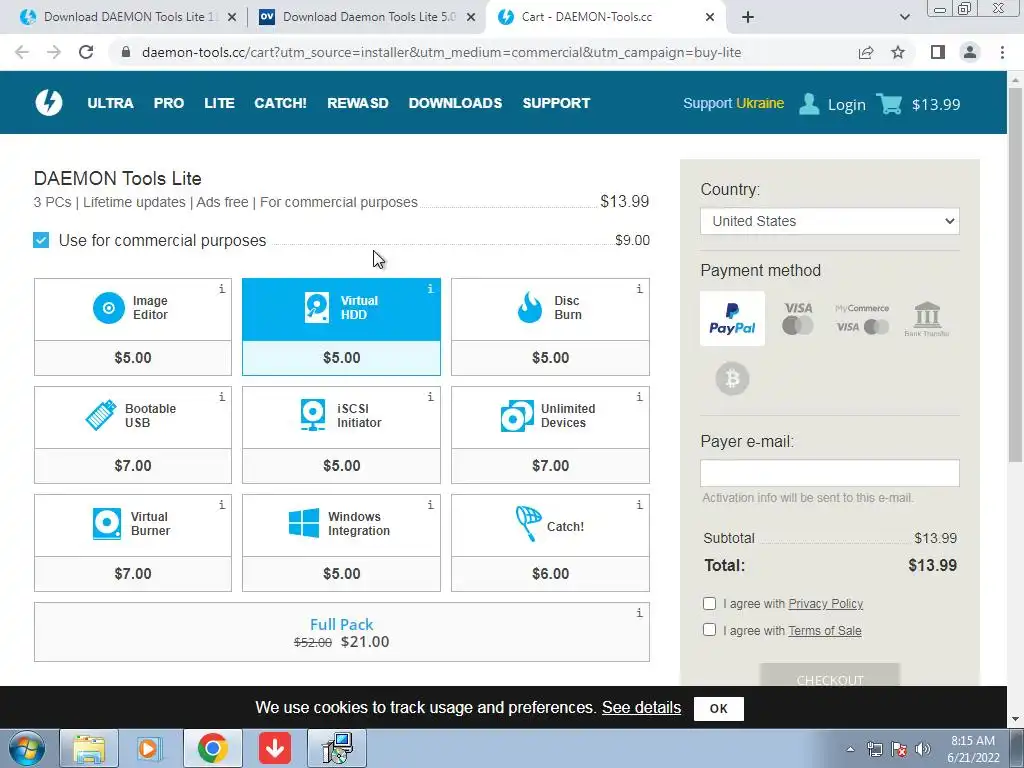Click the CHECKOUT button
The width and height of the screenshot is (1024, 768).
pyautogui.click(x=829, y=676)
